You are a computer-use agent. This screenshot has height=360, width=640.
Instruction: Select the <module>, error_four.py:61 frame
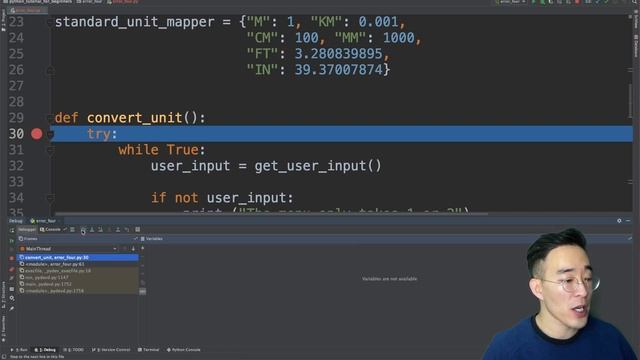click(78, 264)
